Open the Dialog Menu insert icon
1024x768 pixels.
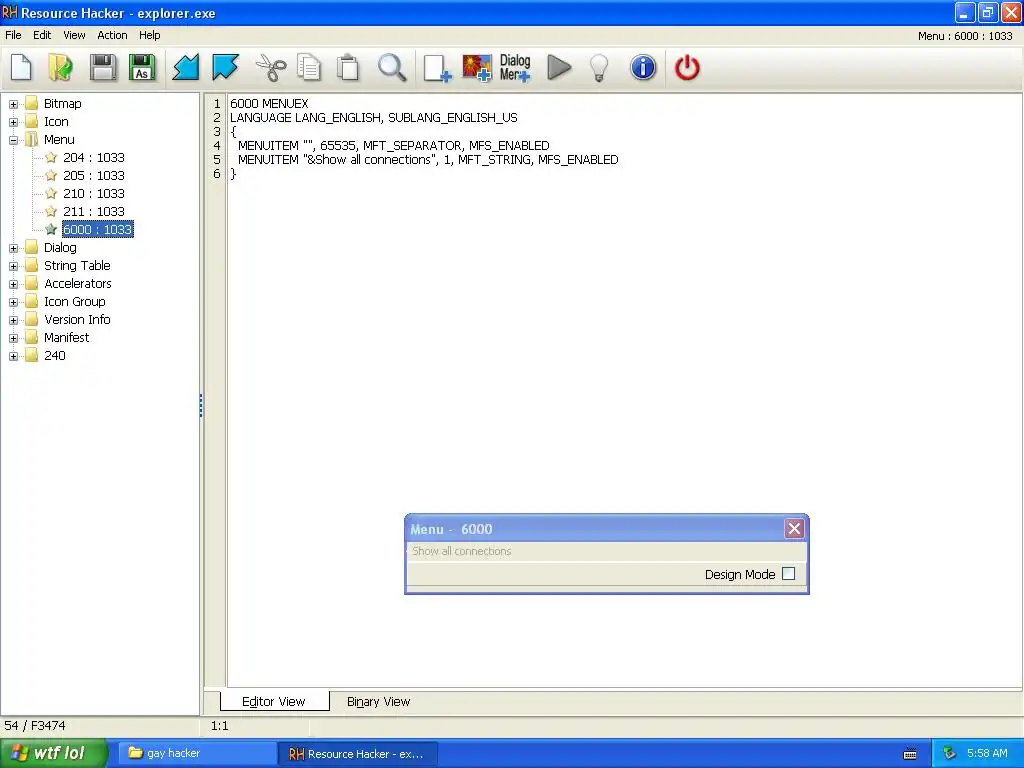(515, 68)
